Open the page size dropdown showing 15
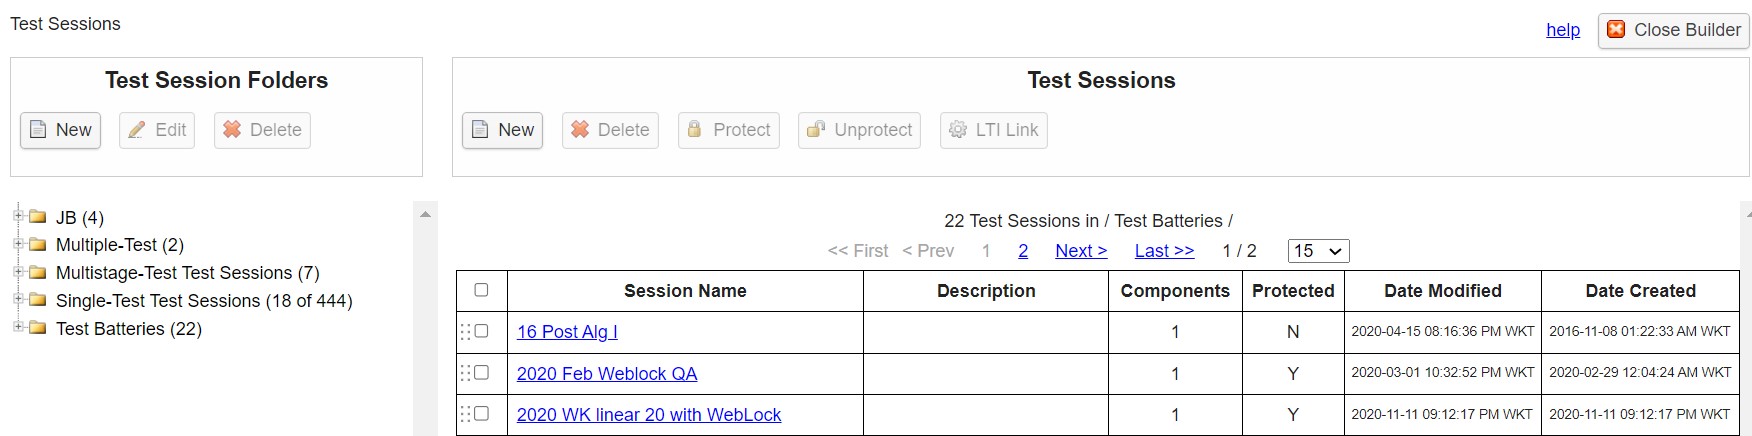This screenshot has width=1752, height=436. coord(1318,251)
